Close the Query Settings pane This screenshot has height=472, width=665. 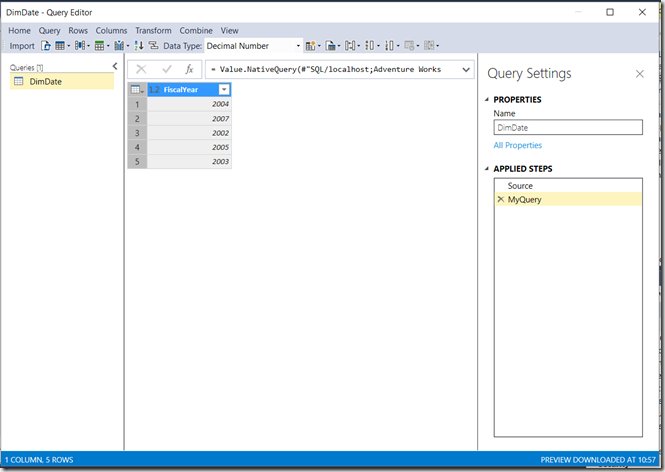tap(640, 74)
